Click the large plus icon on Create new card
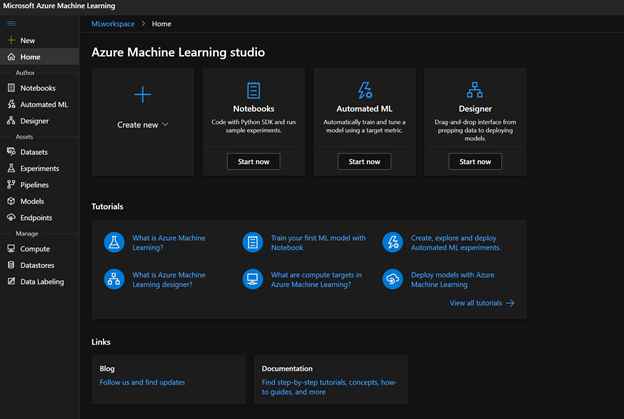Screen dimensions: 624x419 pyautogui.click(x=142, y=95)
